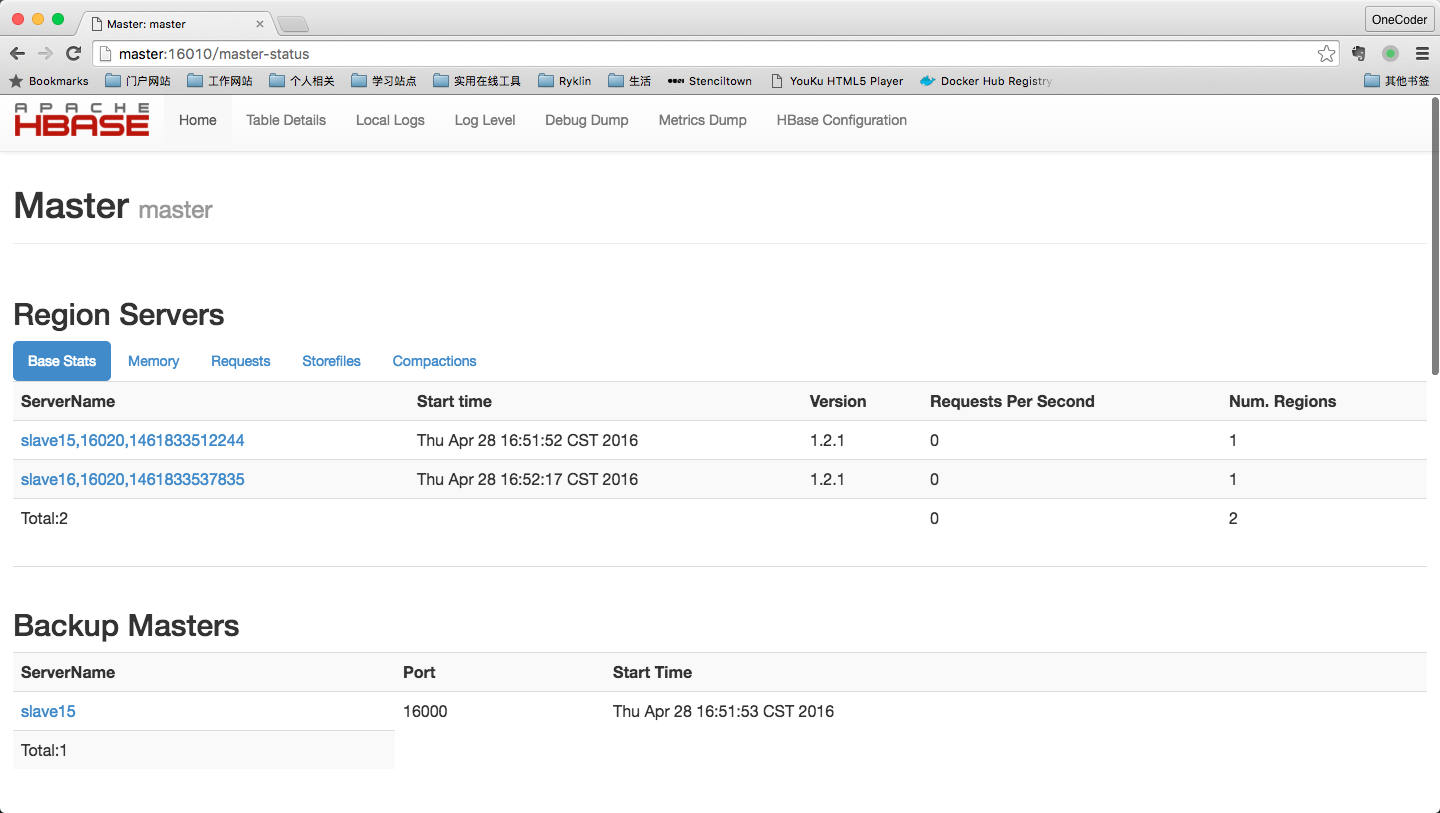Open the Stenciltown bookmark
Viewport: 1440px width, 813px height.
click(709, 81)
